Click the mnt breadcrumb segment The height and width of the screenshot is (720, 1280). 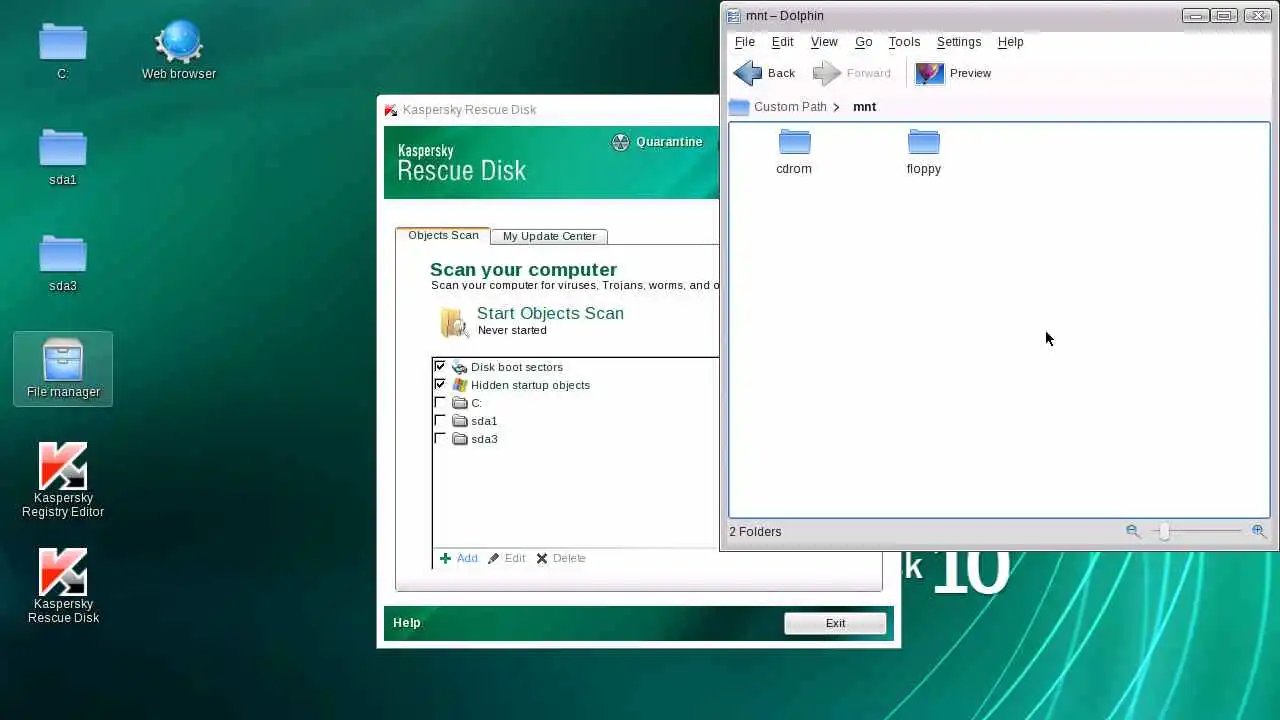[865, 107]
